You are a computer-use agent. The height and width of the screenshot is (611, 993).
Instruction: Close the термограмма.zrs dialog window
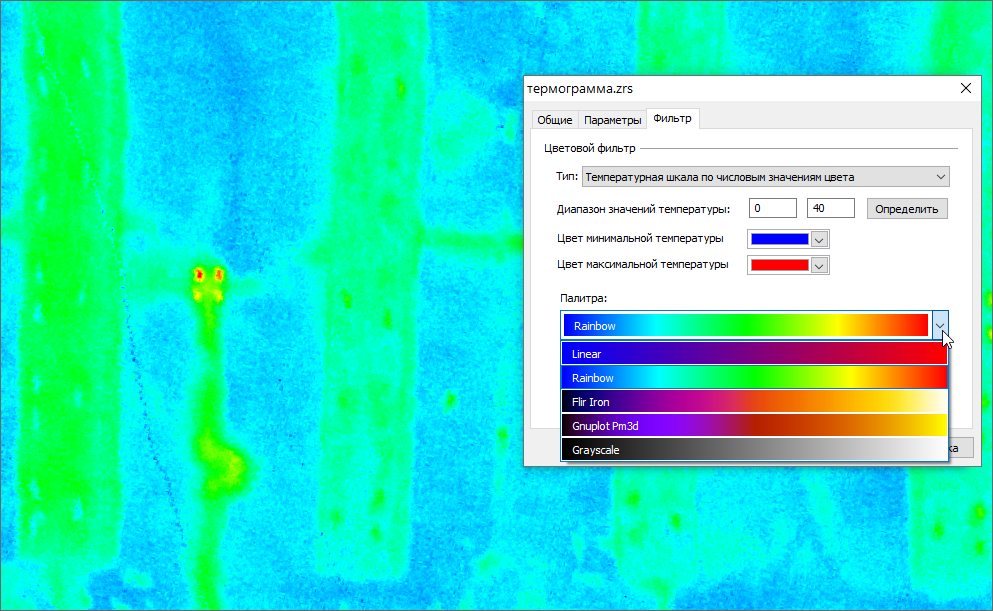tap(965, 88)
